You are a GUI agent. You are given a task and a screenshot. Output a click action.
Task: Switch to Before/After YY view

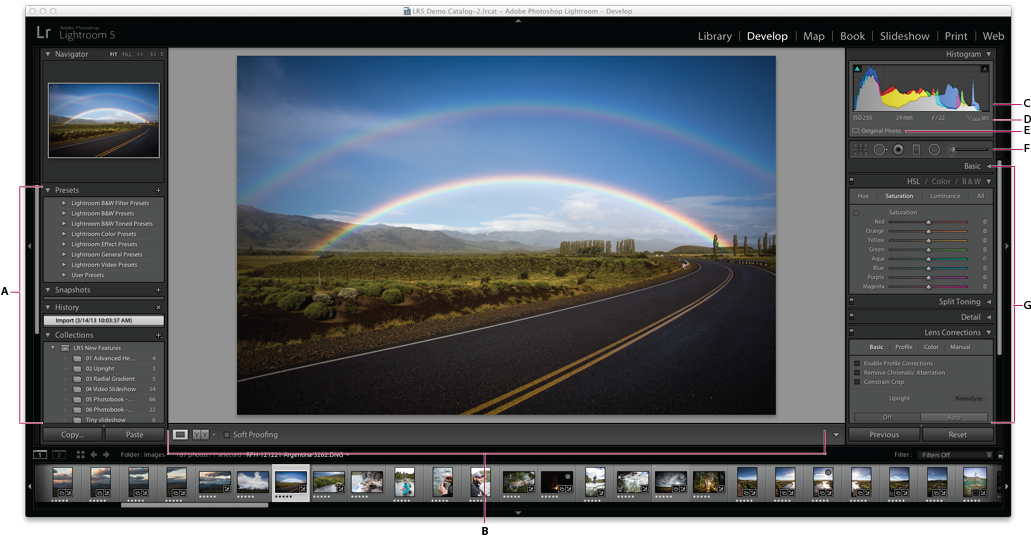[201, 435]
